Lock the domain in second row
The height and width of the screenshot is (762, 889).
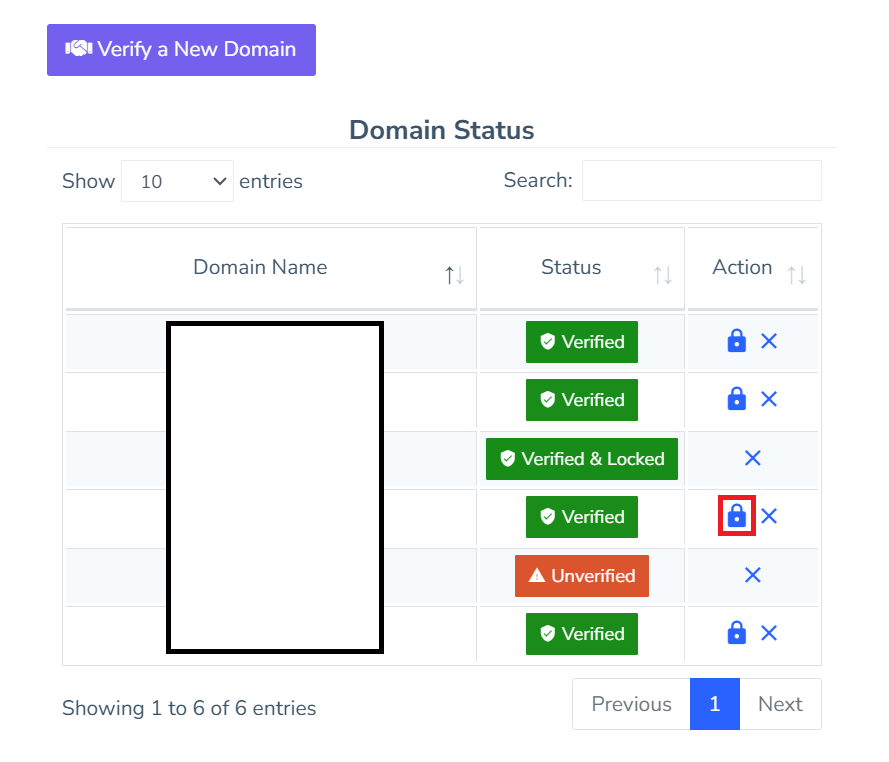pyautogui.click(x=736, y=399)
